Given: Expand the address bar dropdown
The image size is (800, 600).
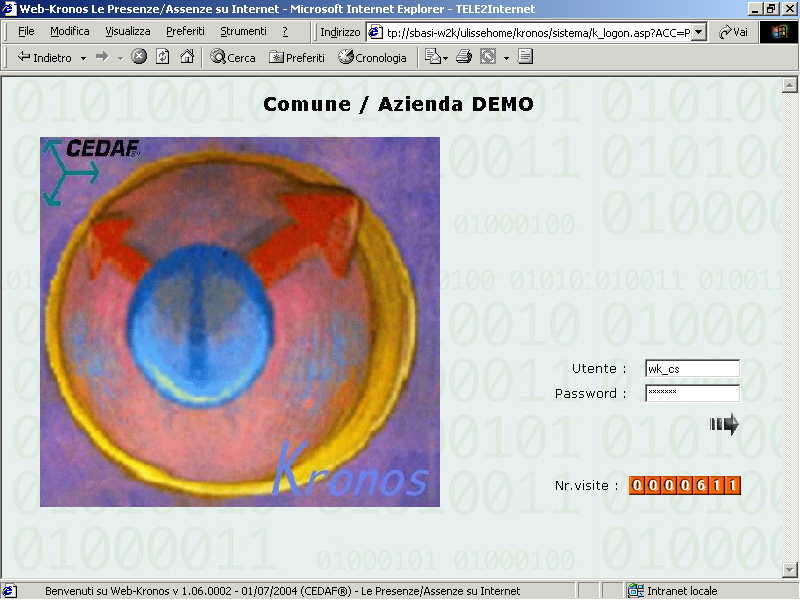Looking at the screenshot, I should point(699,32).
